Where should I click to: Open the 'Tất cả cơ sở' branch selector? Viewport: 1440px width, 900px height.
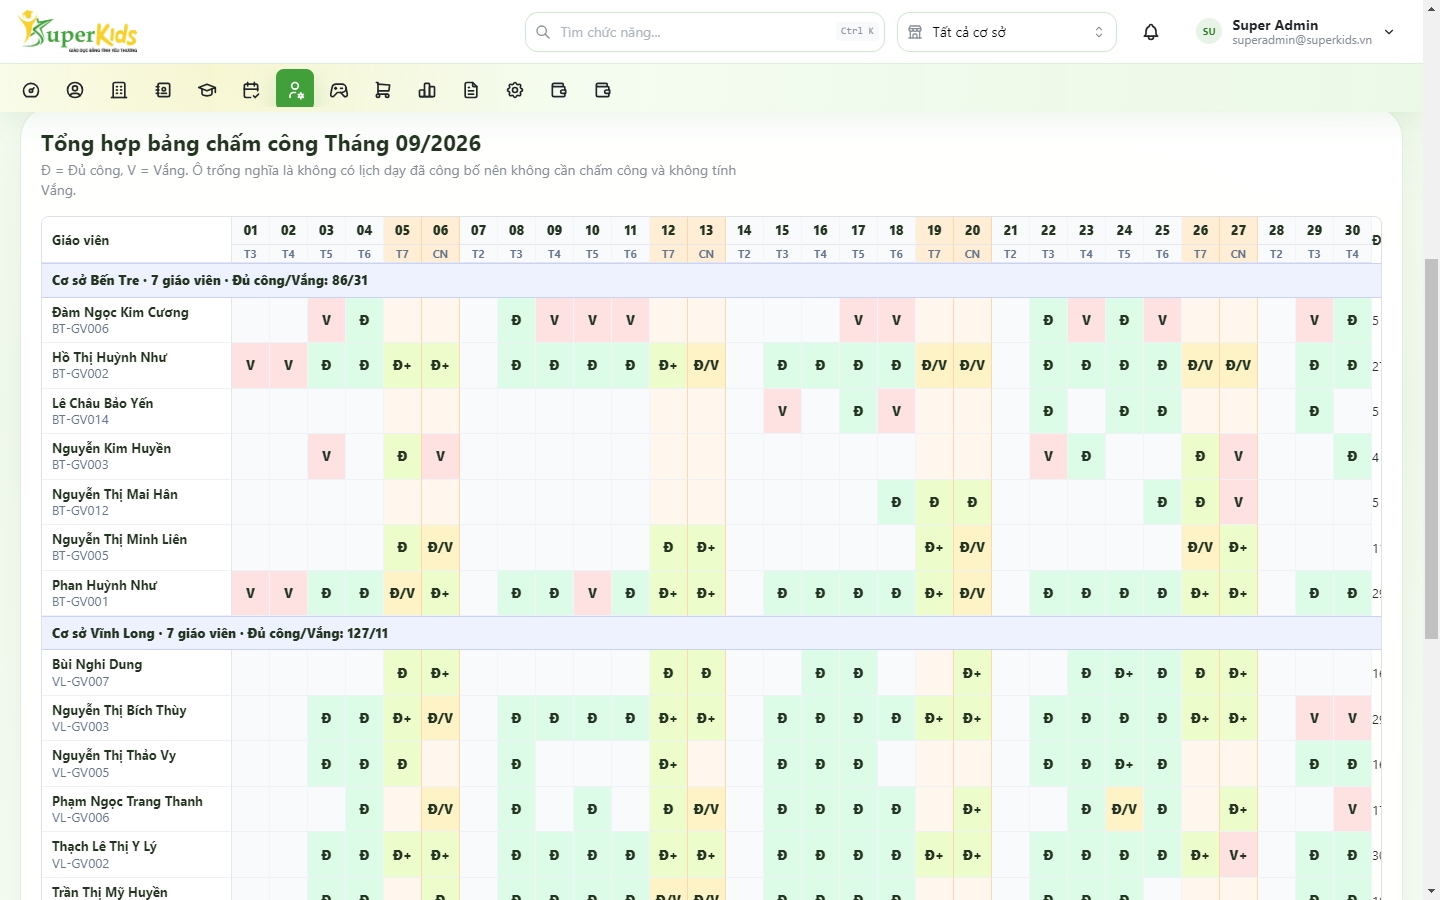[1007, 32]
